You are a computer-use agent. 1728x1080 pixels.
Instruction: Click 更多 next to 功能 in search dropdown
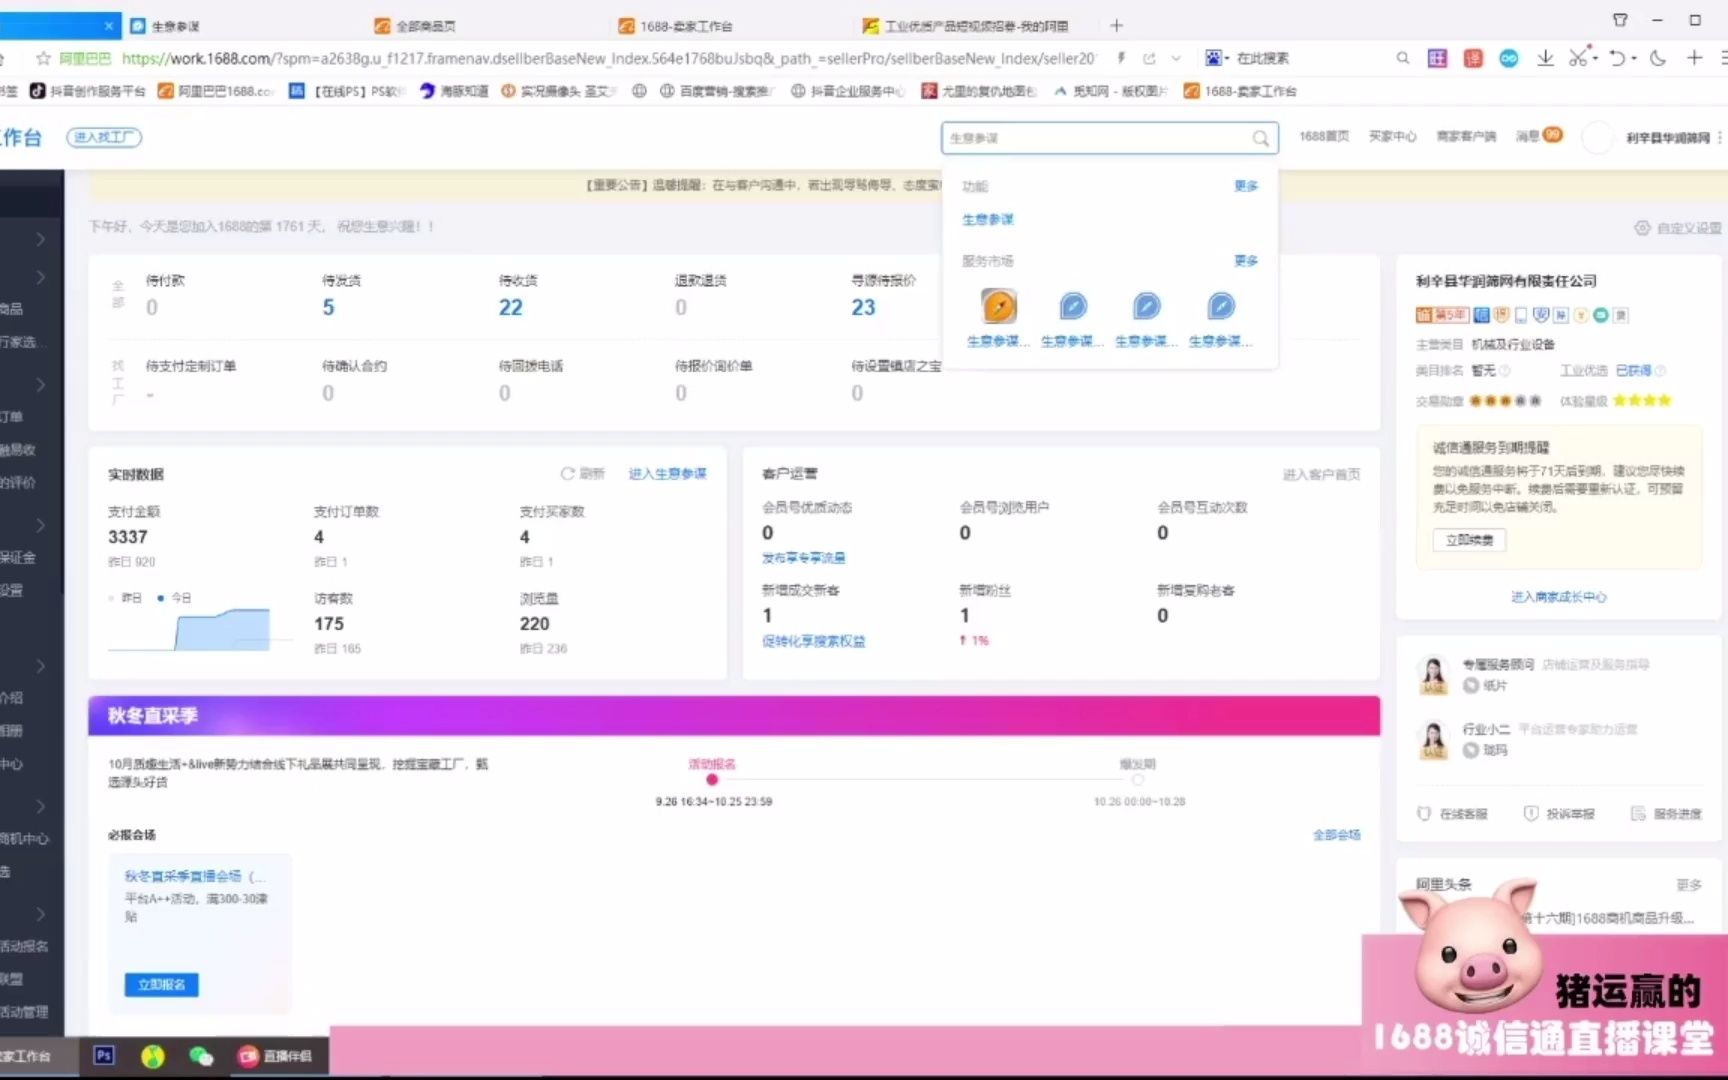(1245, 186)
